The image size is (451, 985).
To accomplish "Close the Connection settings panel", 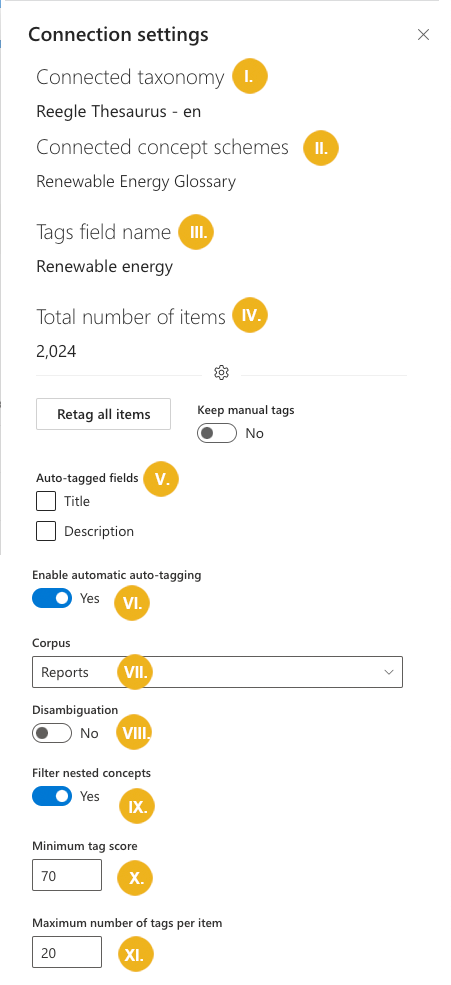I will tap(423, 35).
